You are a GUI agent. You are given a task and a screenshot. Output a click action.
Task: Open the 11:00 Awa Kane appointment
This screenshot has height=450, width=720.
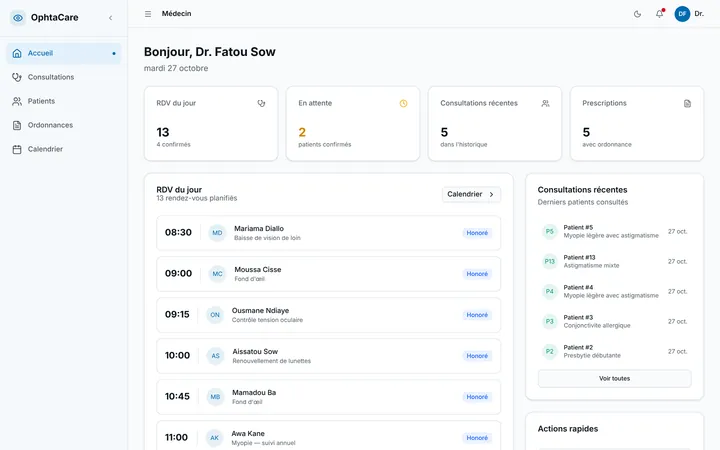(x=328, y=435)
